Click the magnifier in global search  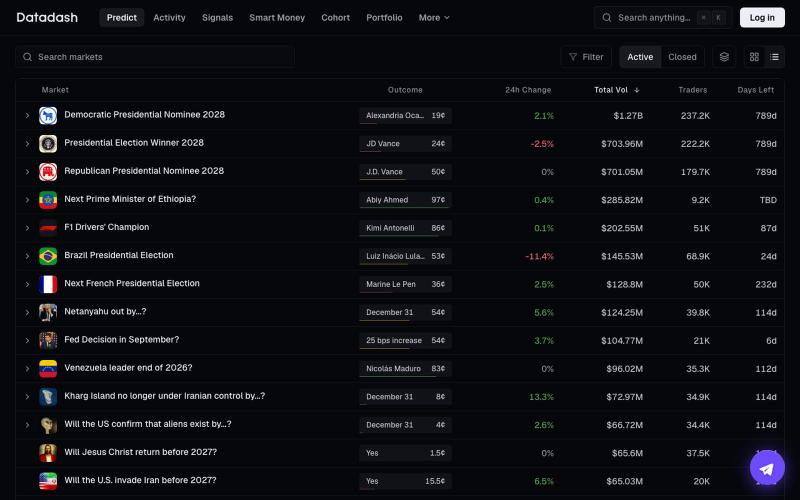coord(606,18)
